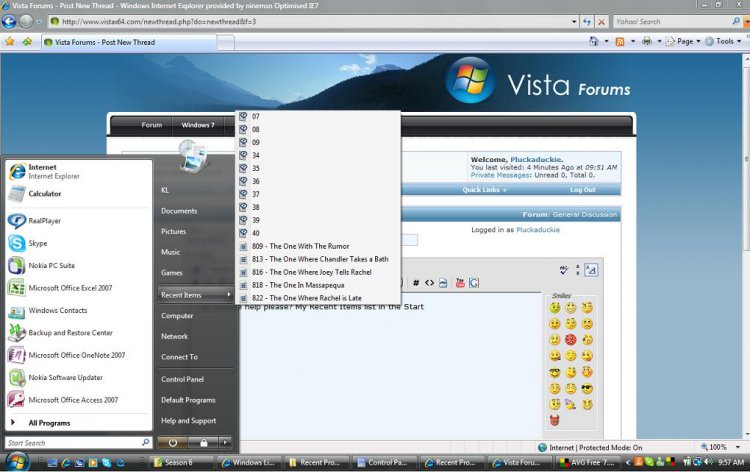750x472 pixels.
Task: Expand All Programs list
Action: point(79,423)
